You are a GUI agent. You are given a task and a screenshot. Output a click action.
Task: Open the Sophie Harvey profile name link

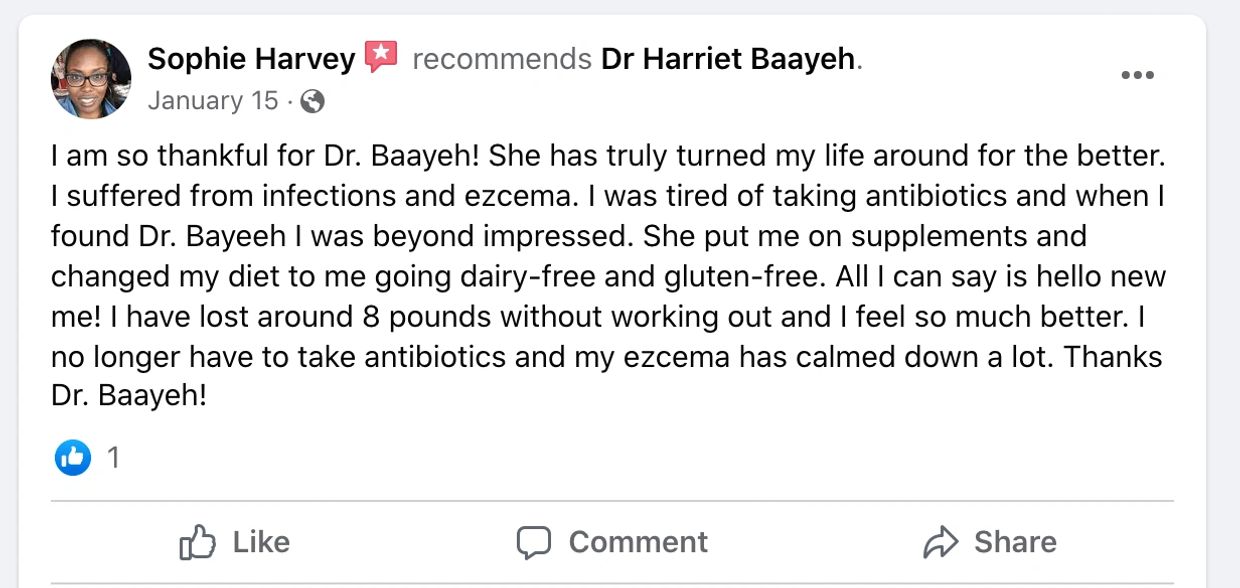251,59
